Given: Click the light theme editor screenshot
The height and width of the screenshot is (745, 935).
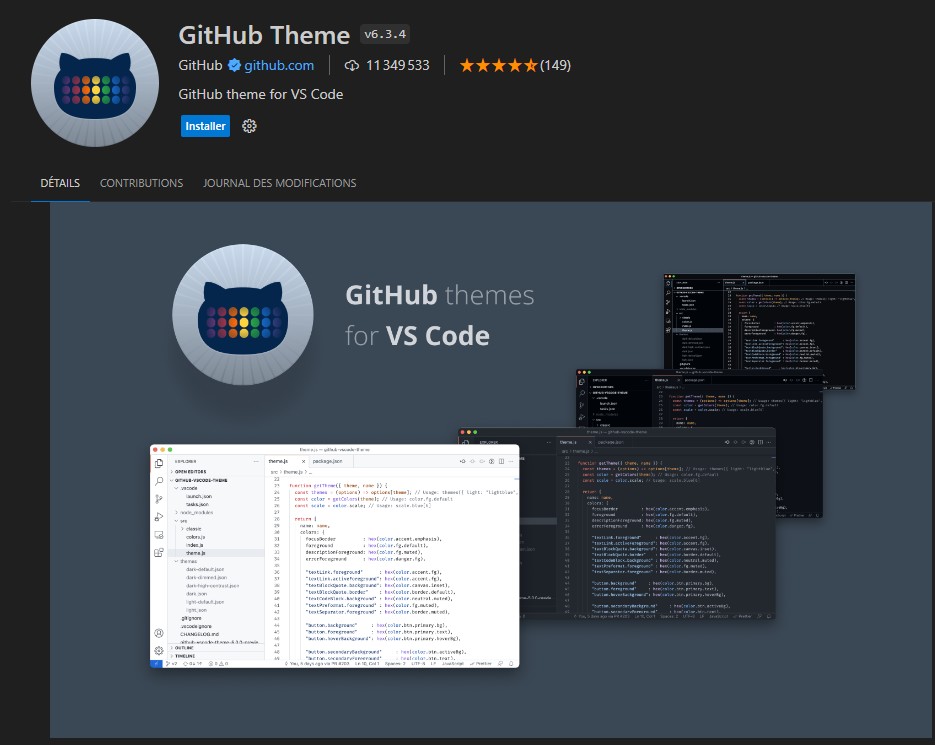Looking at the screenshot, I should 335,556.
